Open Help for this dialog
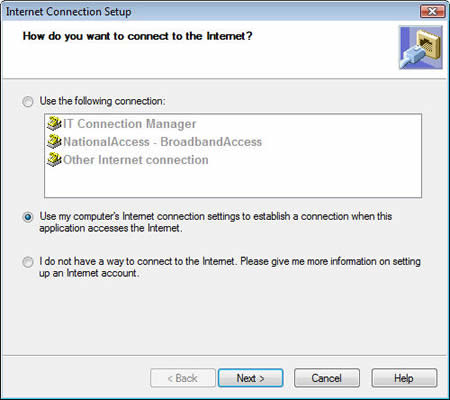The image size is (450, 400). click(x=404, y=378)
